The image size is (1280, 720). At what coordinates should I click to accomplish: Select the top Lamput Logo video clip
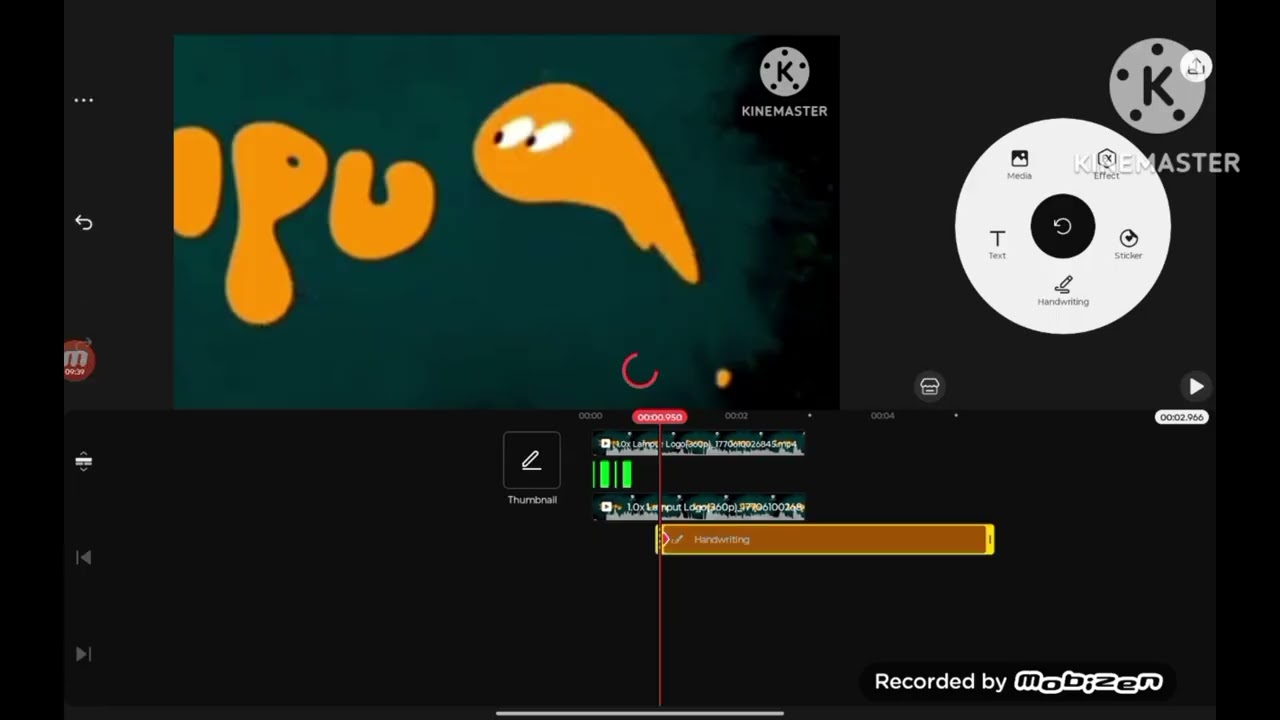(x=699, y=444)
